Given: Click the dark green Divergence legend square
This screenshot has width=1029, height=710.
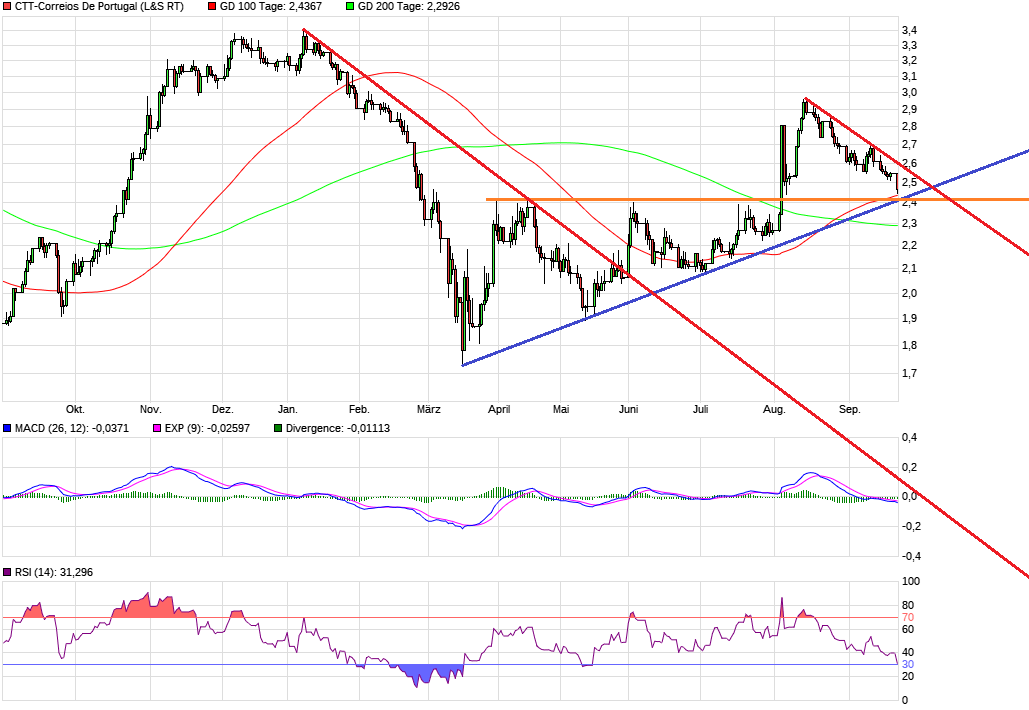Looking at the screenshot, I should (277, 427).
